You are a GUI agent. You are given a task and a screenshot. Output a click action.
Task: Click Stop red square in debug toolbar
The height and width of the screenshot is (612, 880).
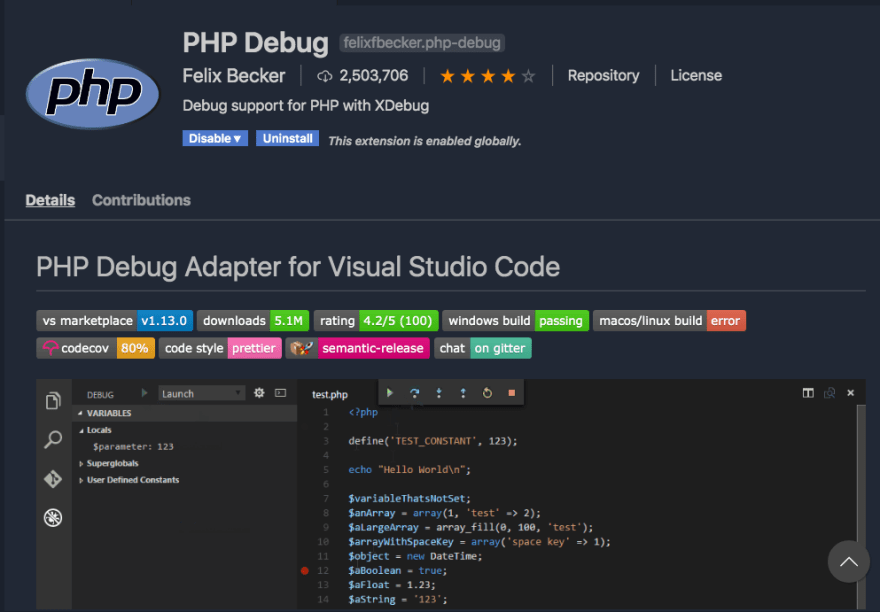pyautogui.click(x=511, y=393)
